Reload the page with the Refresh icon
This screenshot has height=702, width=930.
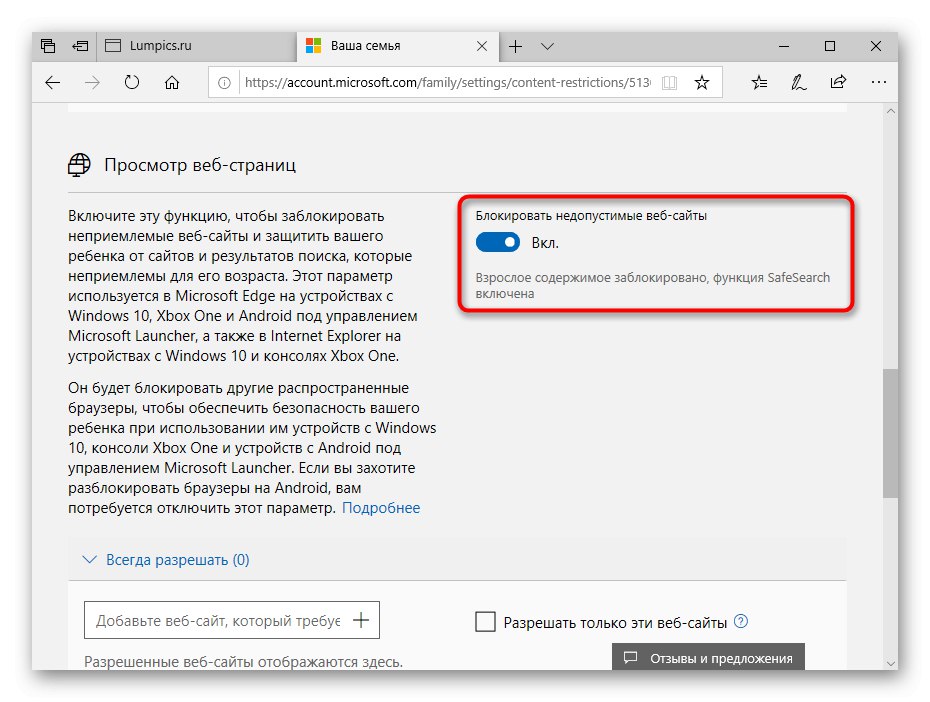click(132, 83)
